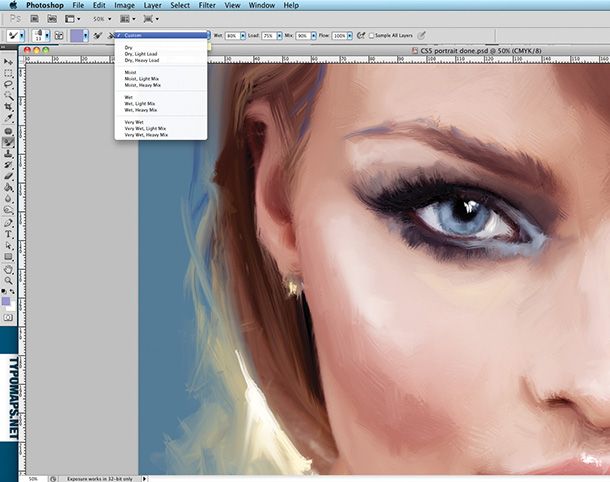The image size is (610, 482).
Task: Select the Blur tool
Action: pyautogui.click(x=8, y=199)
